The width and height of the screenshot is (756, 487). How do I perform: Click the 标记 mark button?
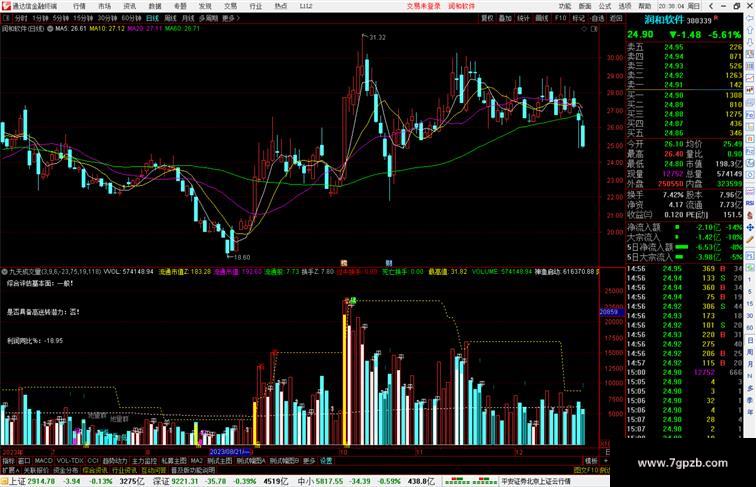click(578, 18)
